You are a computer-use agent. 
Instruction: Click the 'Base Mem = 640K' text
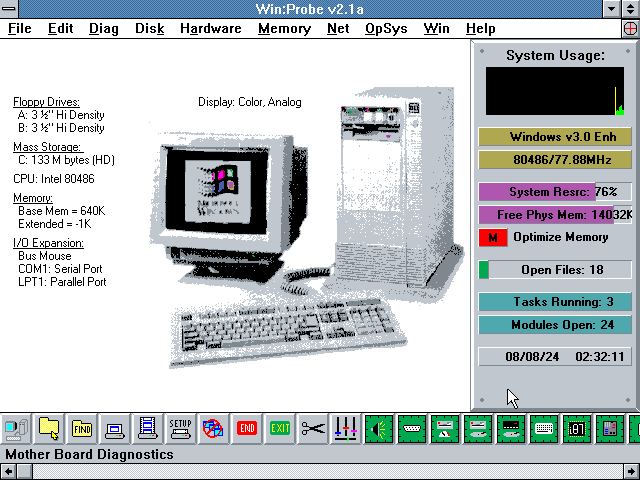[62, 211]
